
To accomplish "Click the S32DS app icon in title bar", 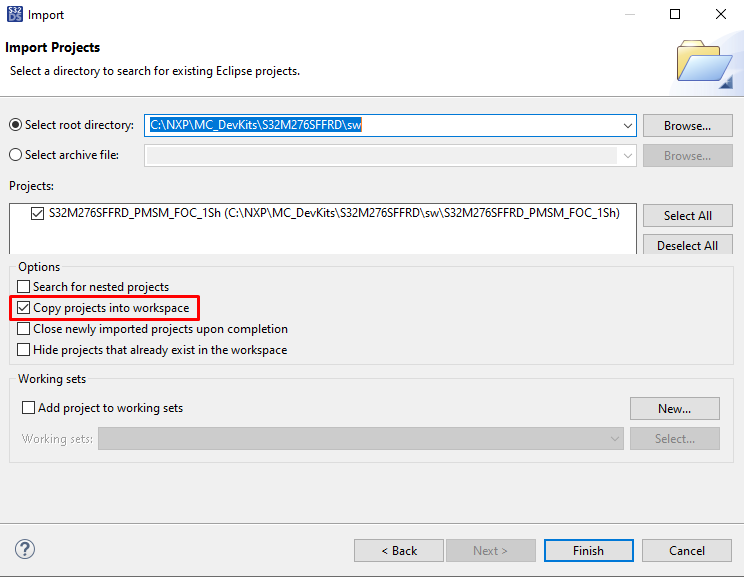I will click(x=16, y=14).
